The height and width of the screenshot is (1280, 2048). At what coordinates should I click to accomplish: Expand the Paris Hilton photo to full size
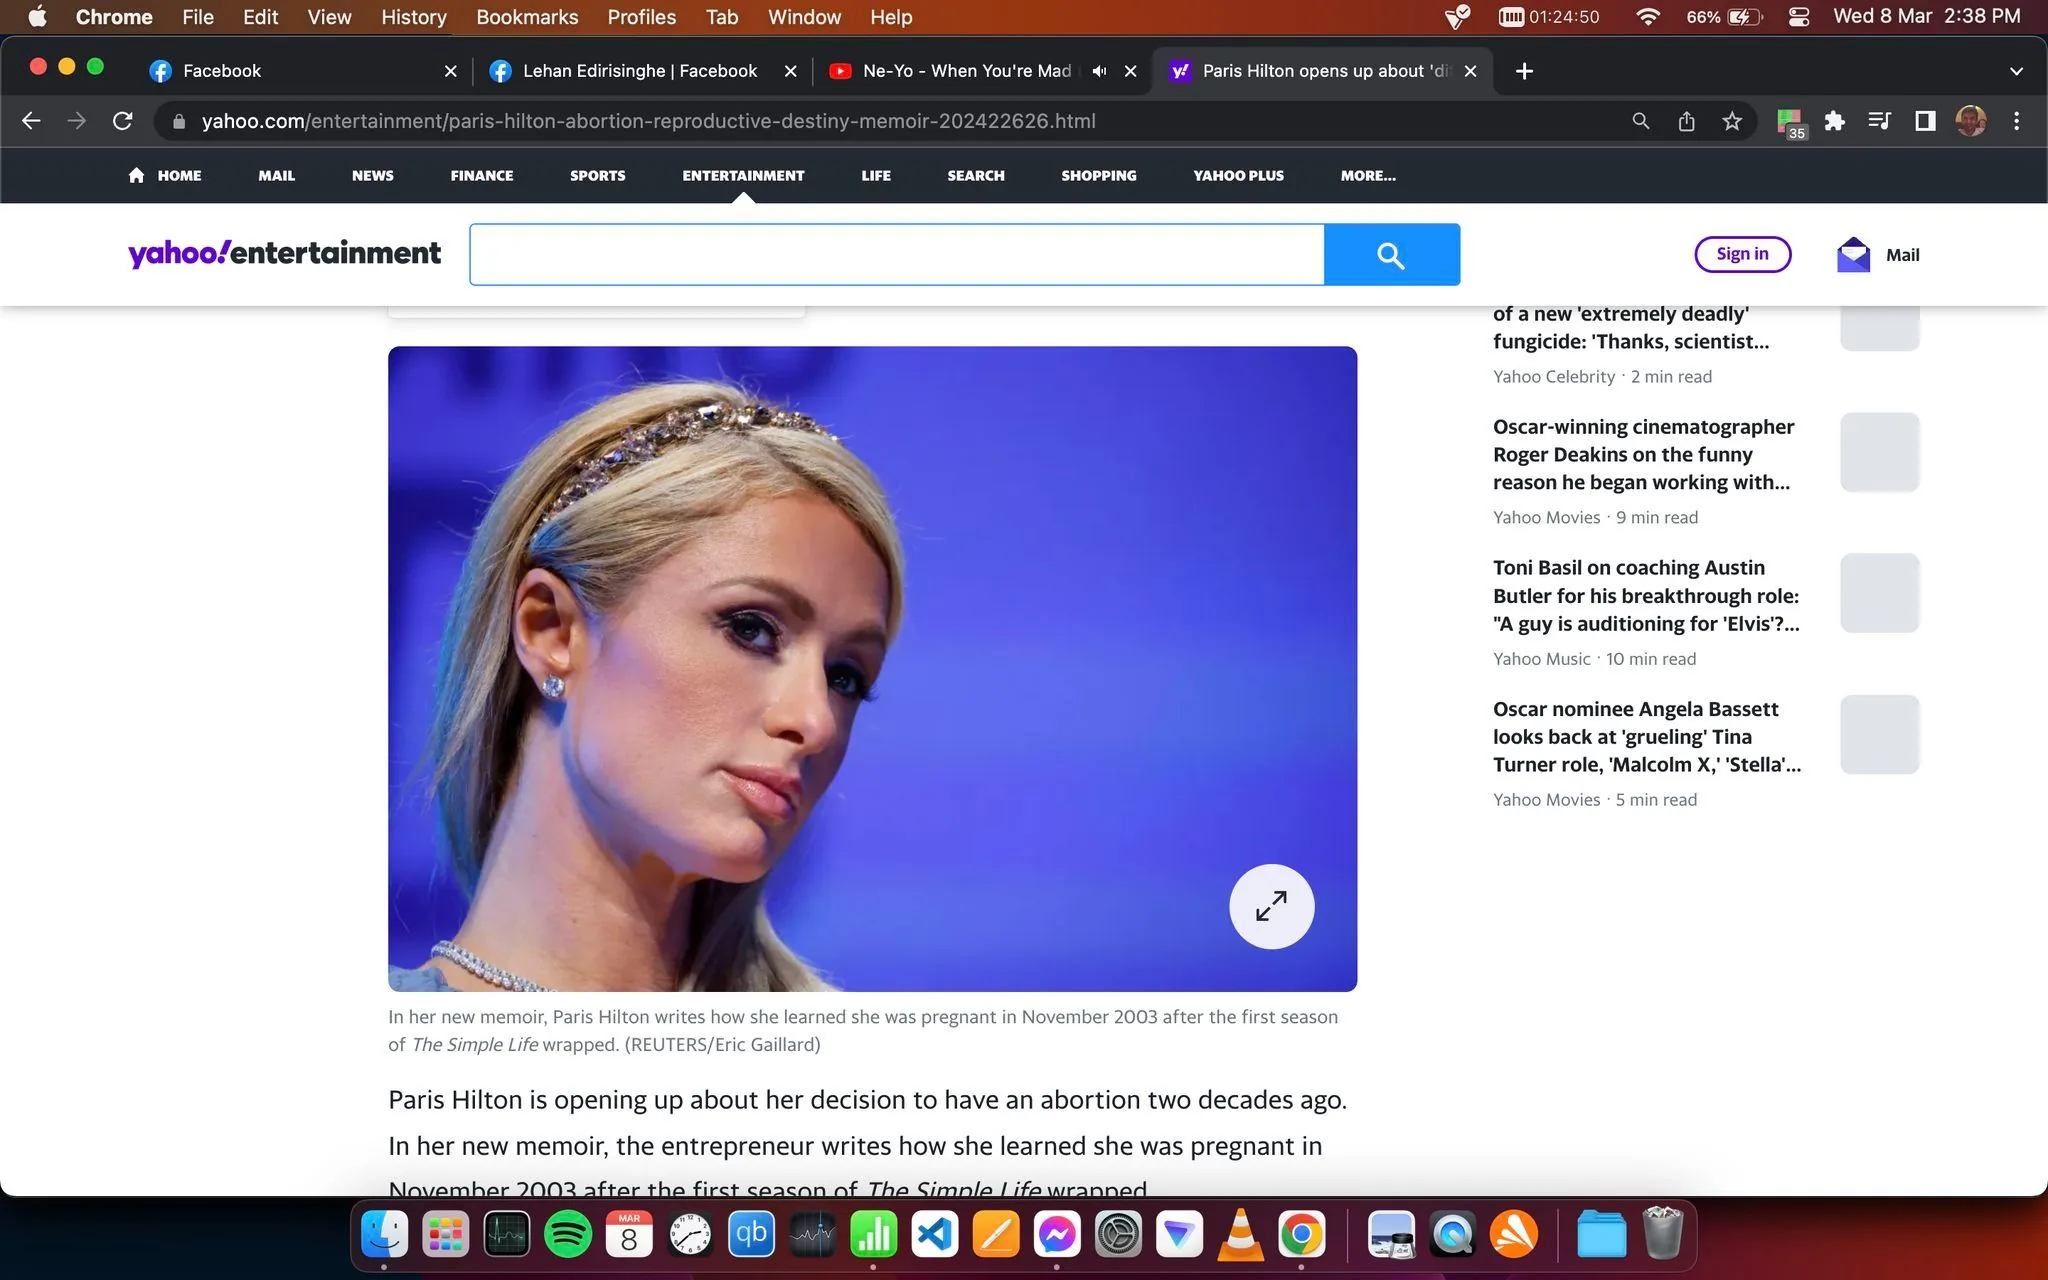coord(1271,906)
